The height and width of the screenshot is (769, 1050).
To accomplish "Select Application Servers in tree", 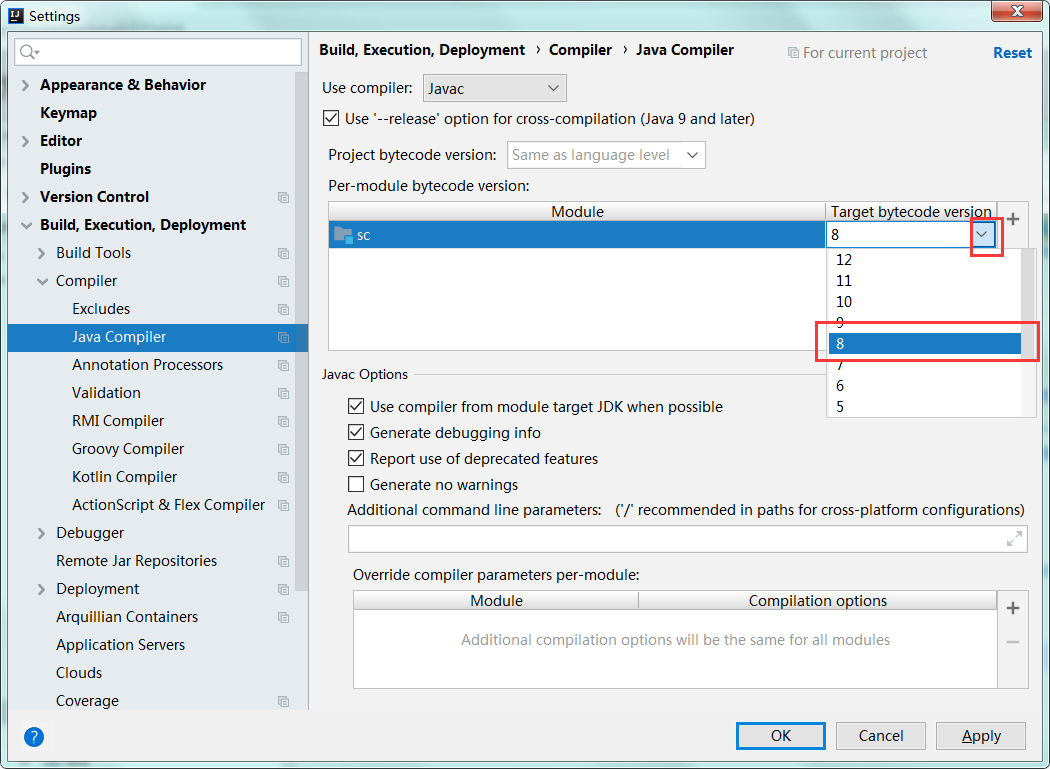I will tap(121, 645).
